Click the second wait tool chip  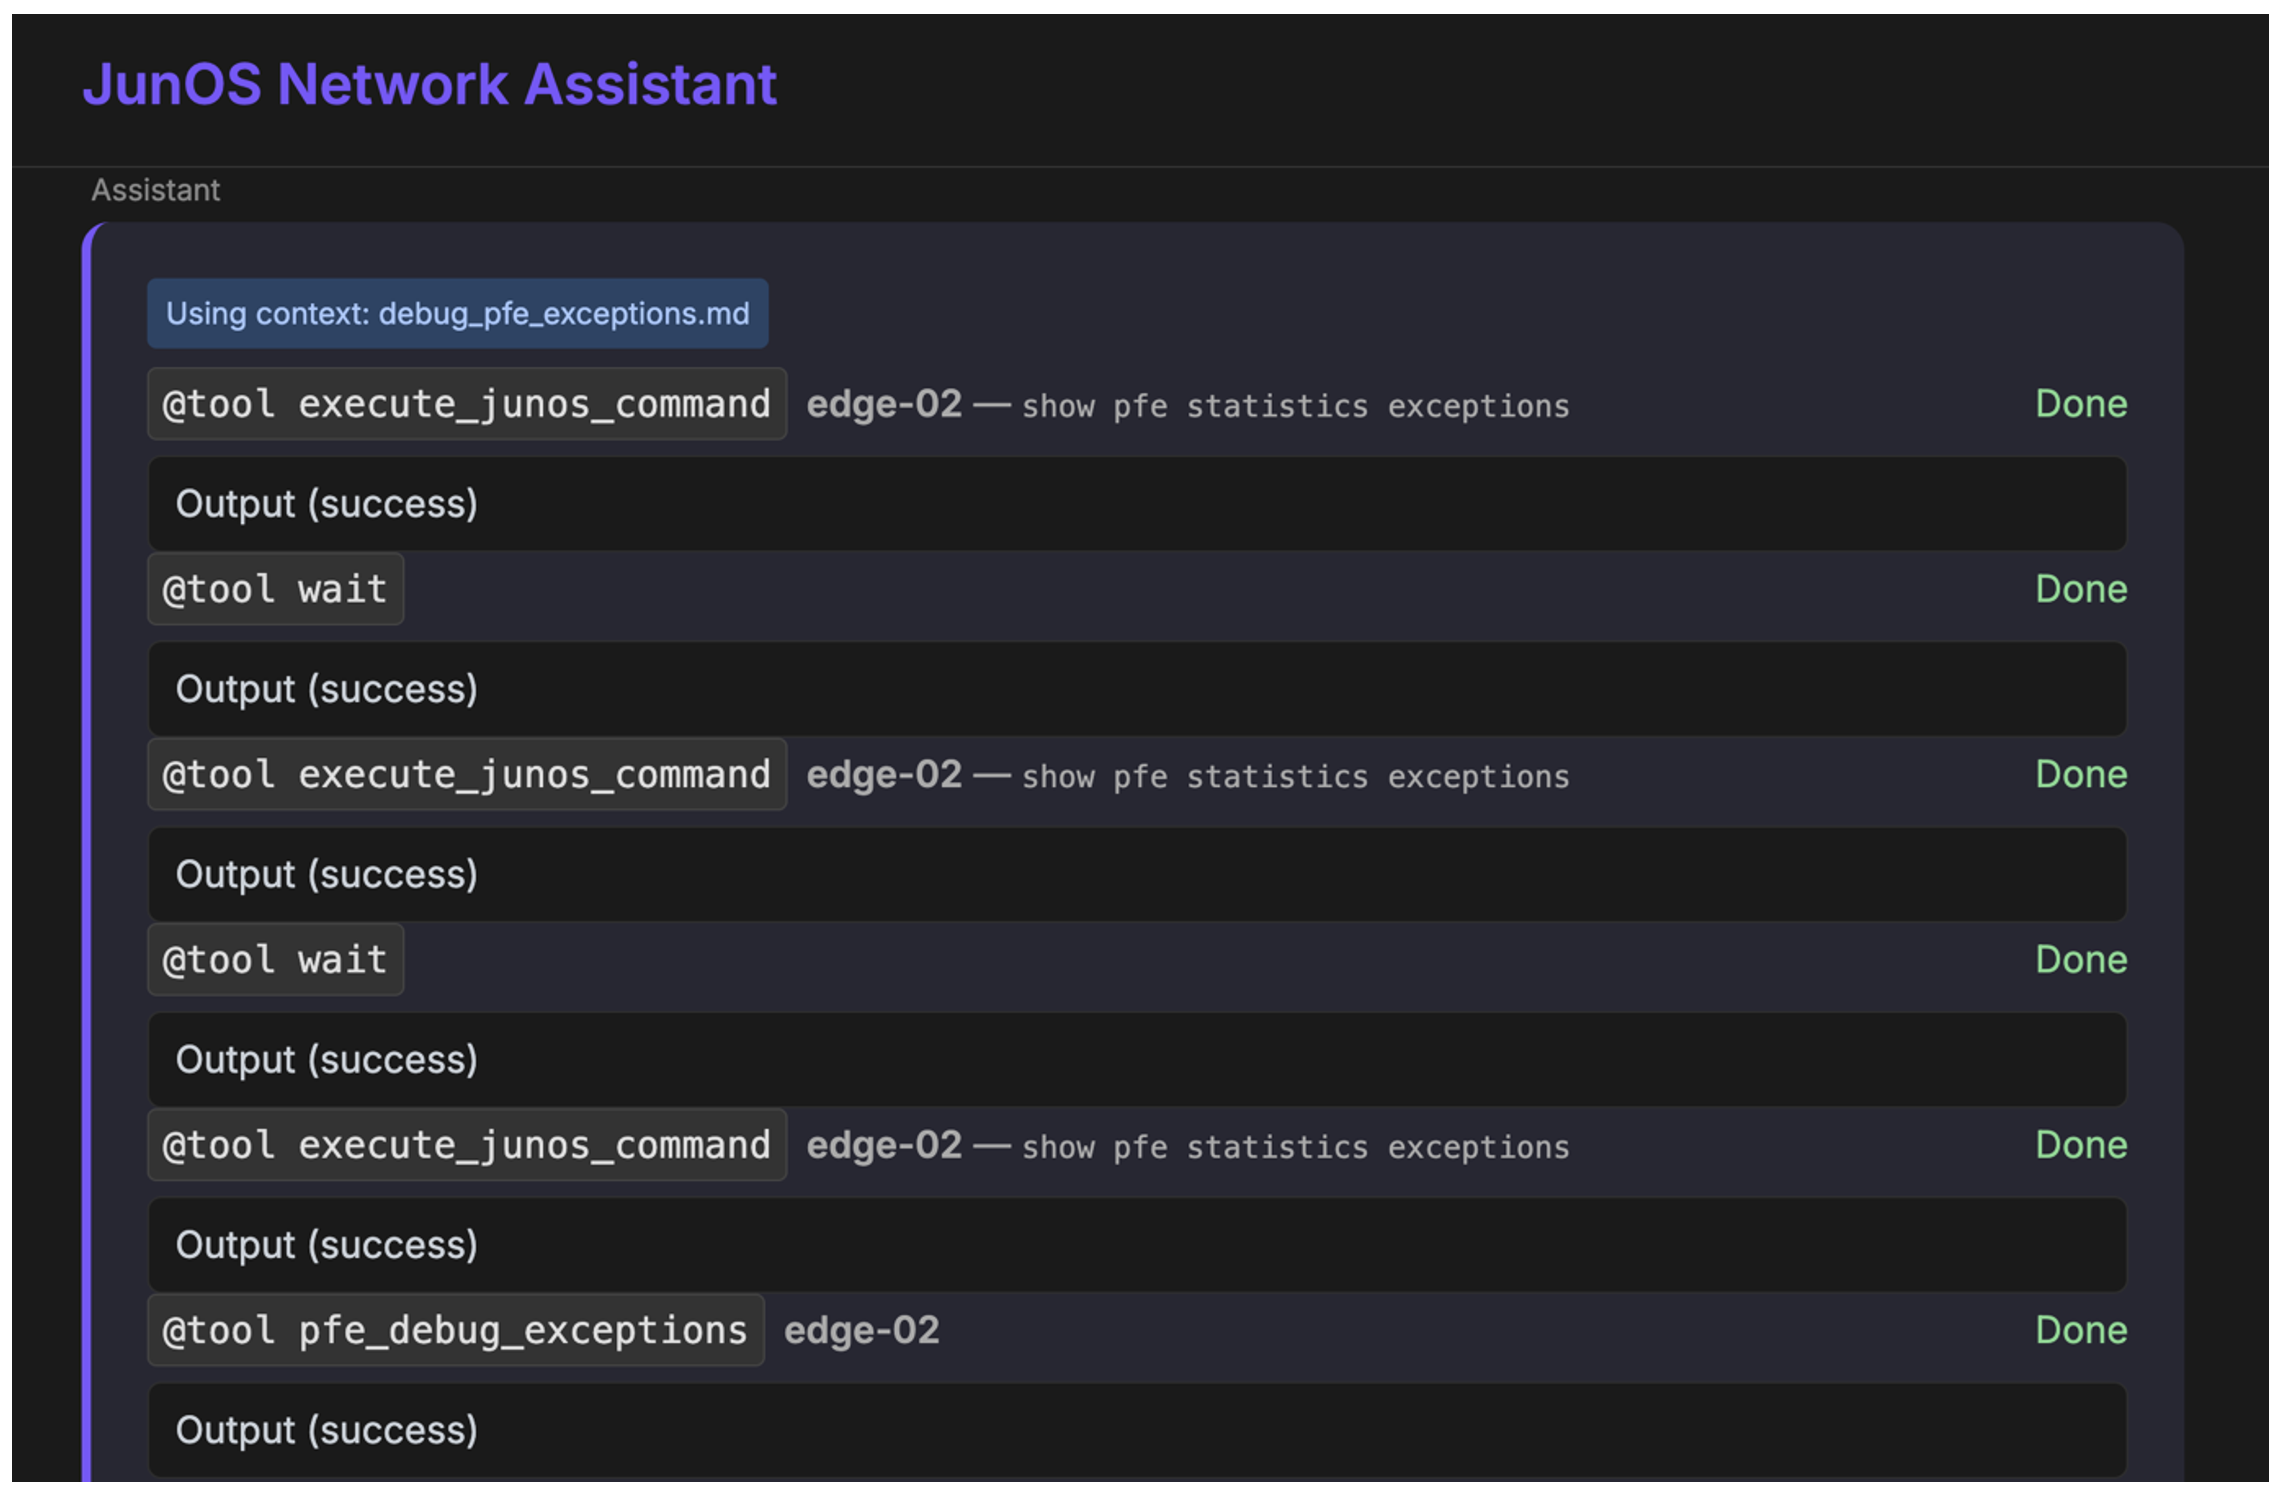pos(275,960)
